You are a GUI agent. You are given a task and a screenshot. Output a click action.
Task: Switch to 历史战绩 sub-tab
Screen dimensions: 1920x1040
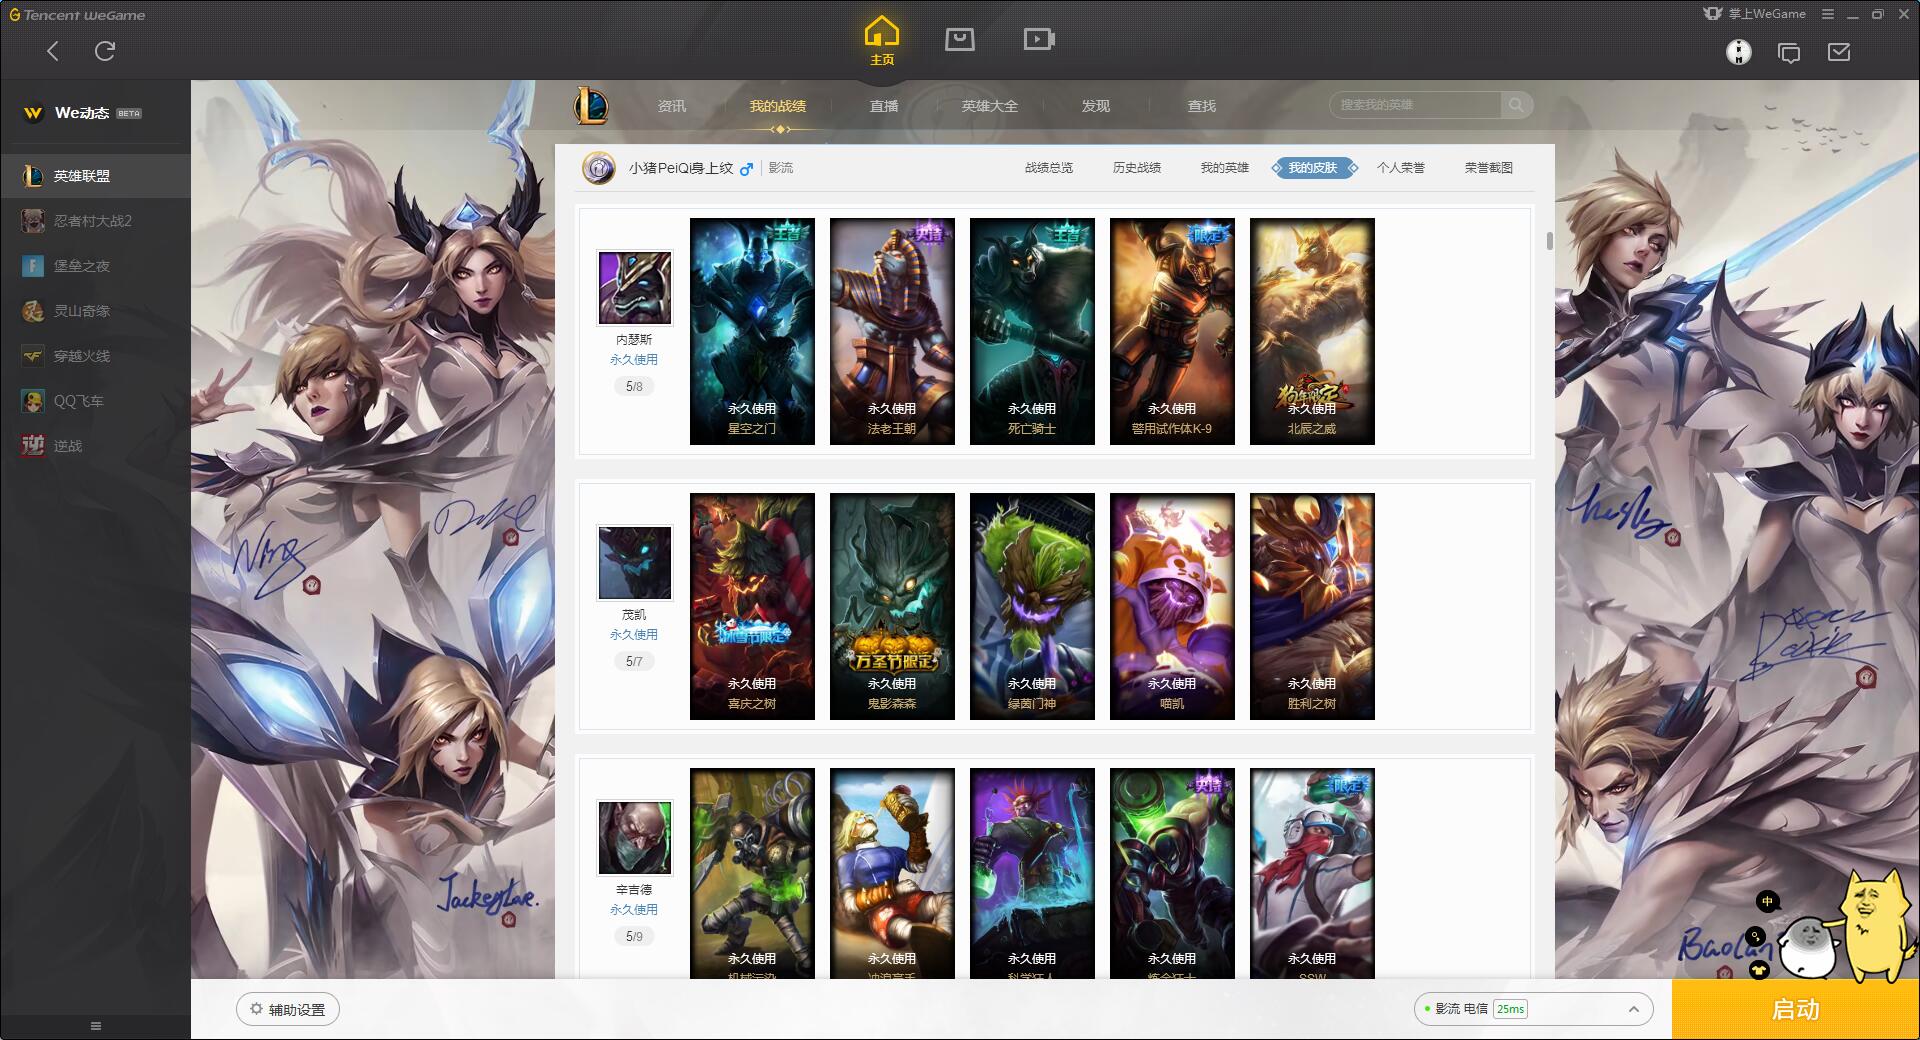point(1137,168)
